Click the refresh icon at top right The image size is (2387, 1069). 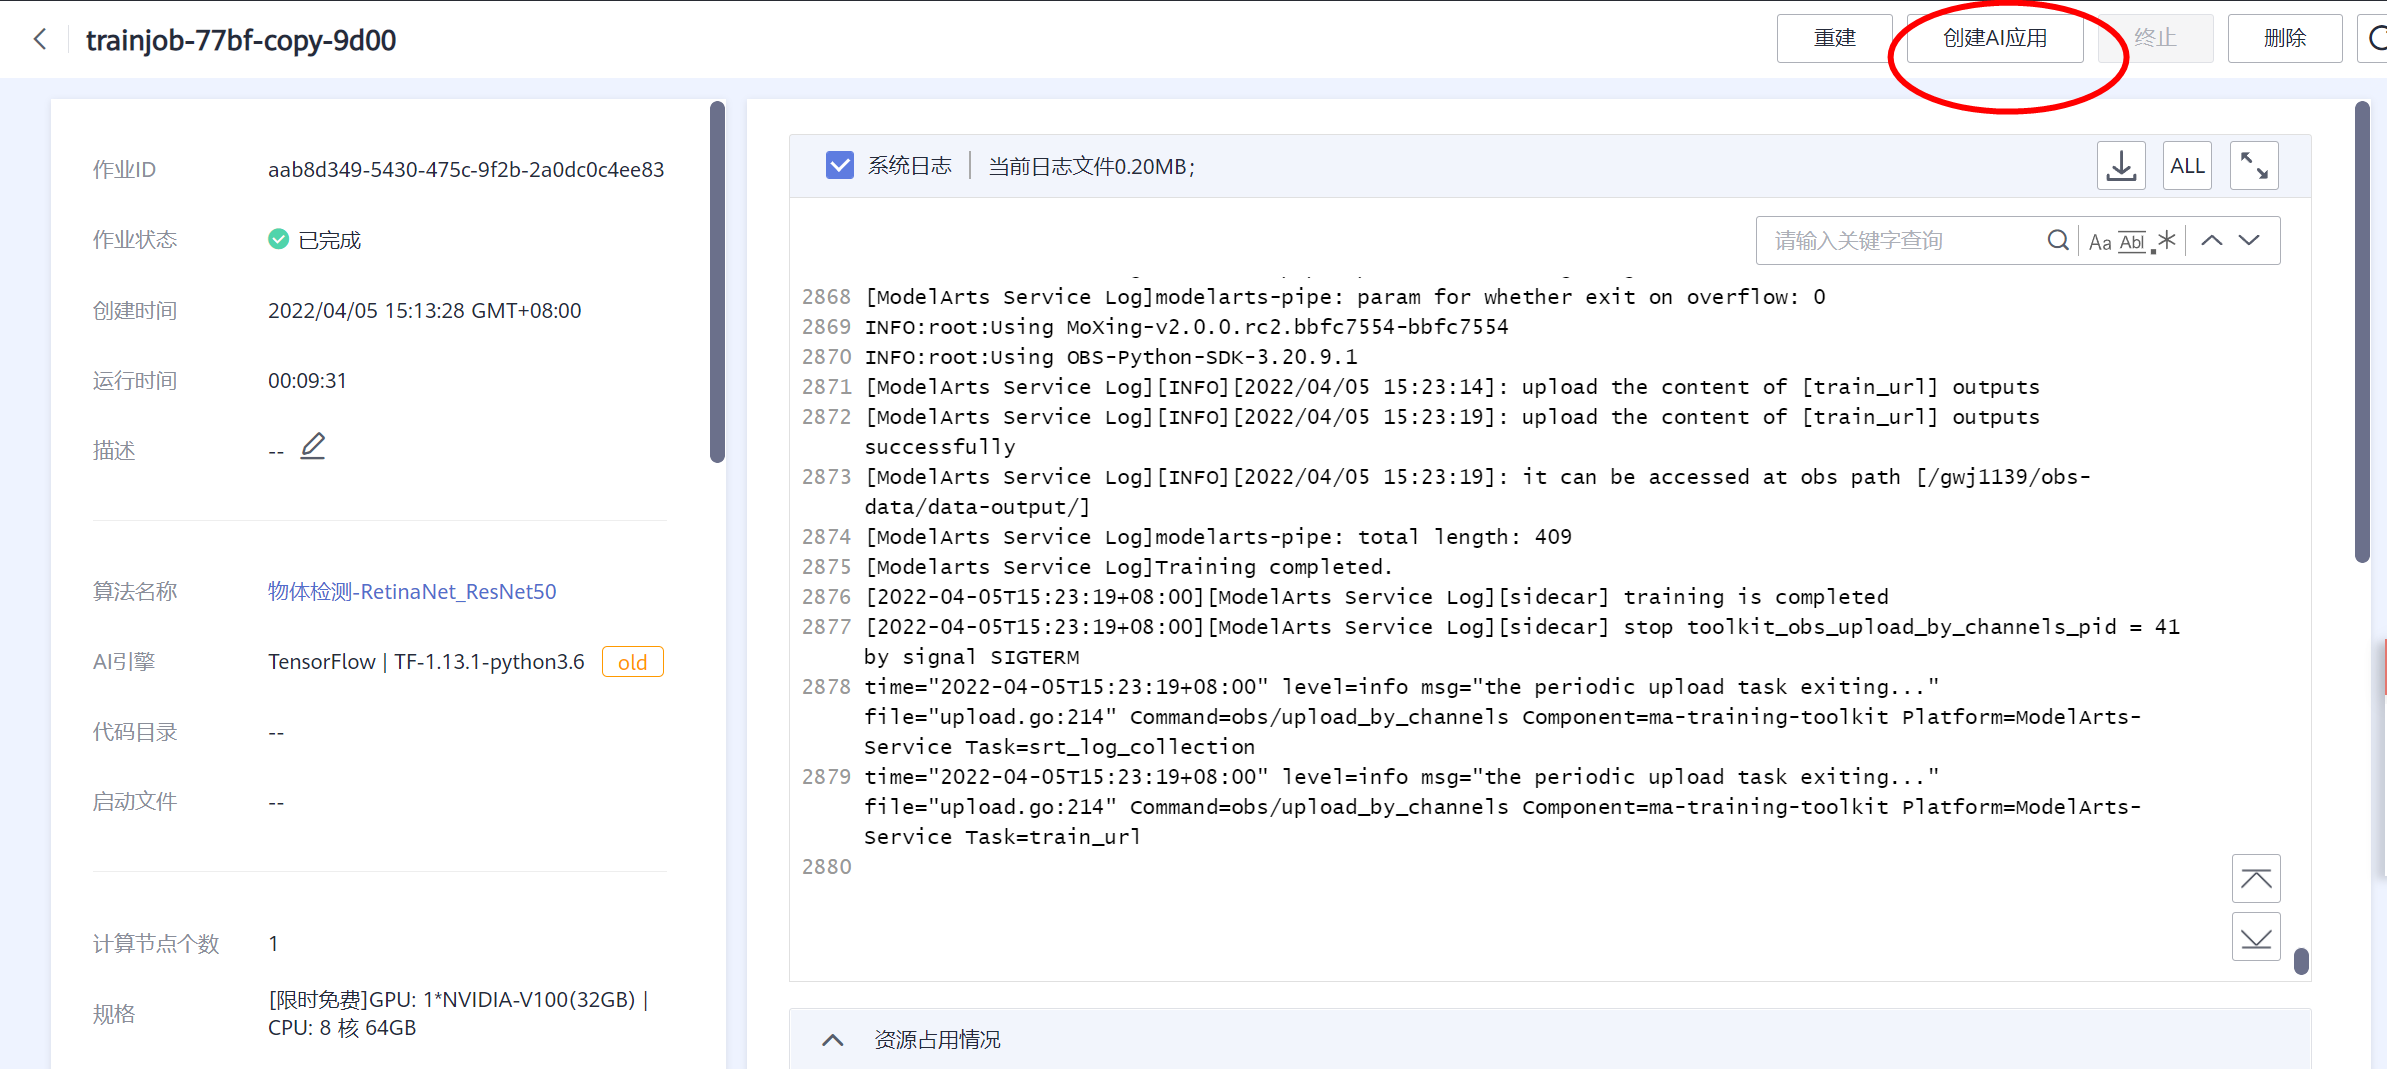tap(2375, 39)
